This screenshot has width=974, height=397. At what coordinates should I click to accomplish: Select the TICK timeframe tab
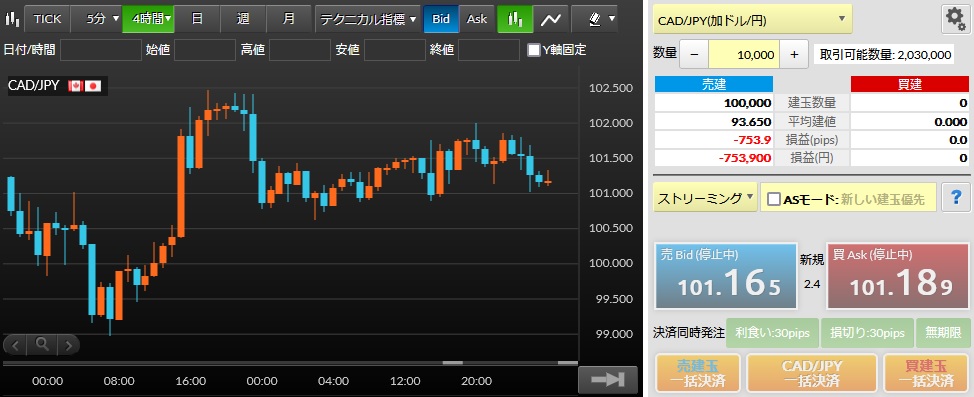[47, 19]
